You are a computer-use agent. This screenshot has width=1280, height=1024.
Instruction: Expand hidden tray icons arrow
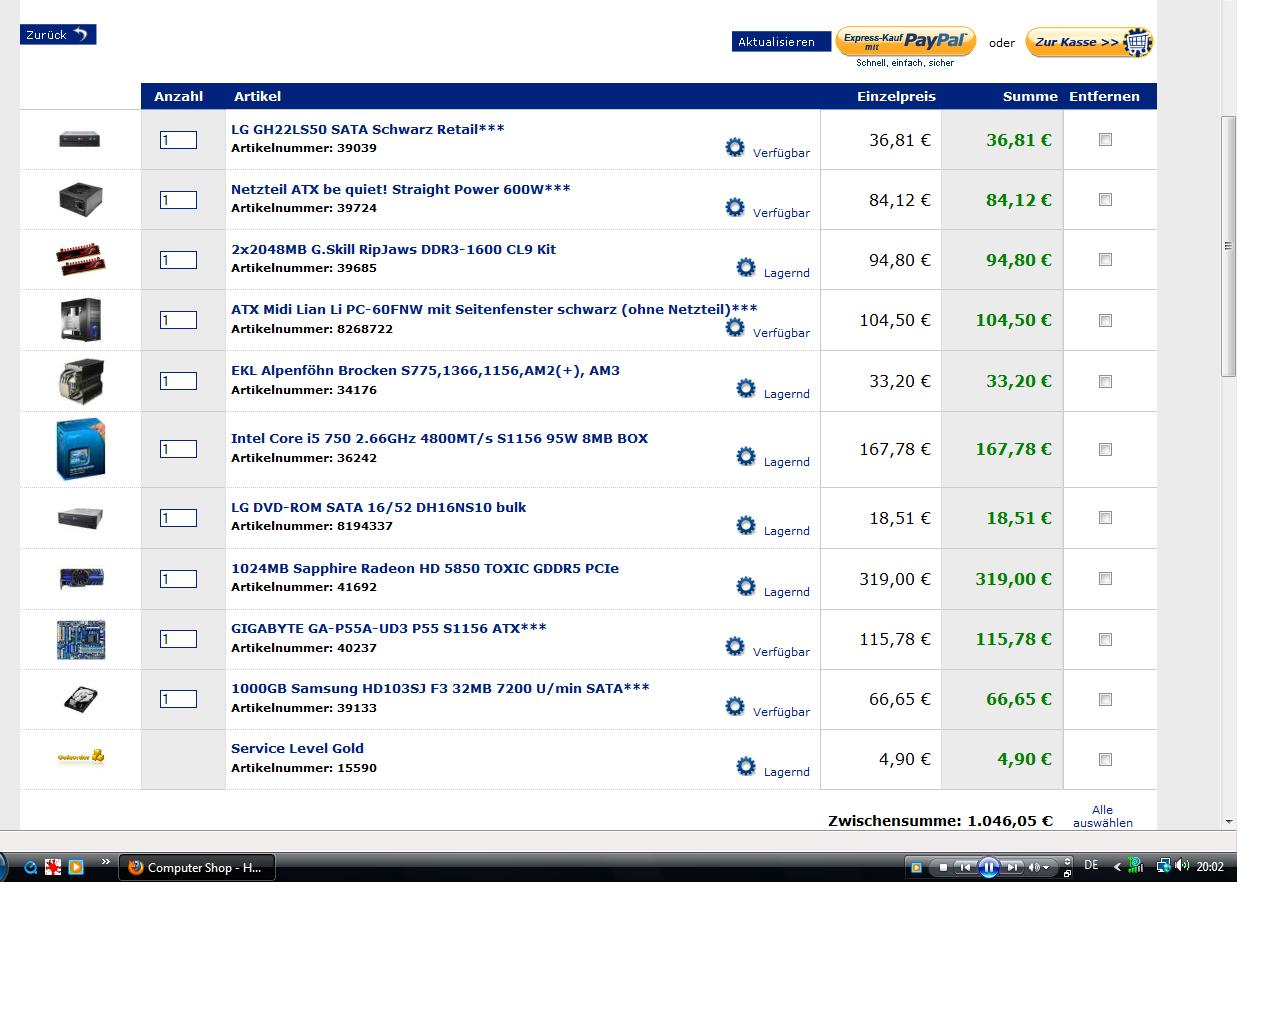tap(1117, 867)
